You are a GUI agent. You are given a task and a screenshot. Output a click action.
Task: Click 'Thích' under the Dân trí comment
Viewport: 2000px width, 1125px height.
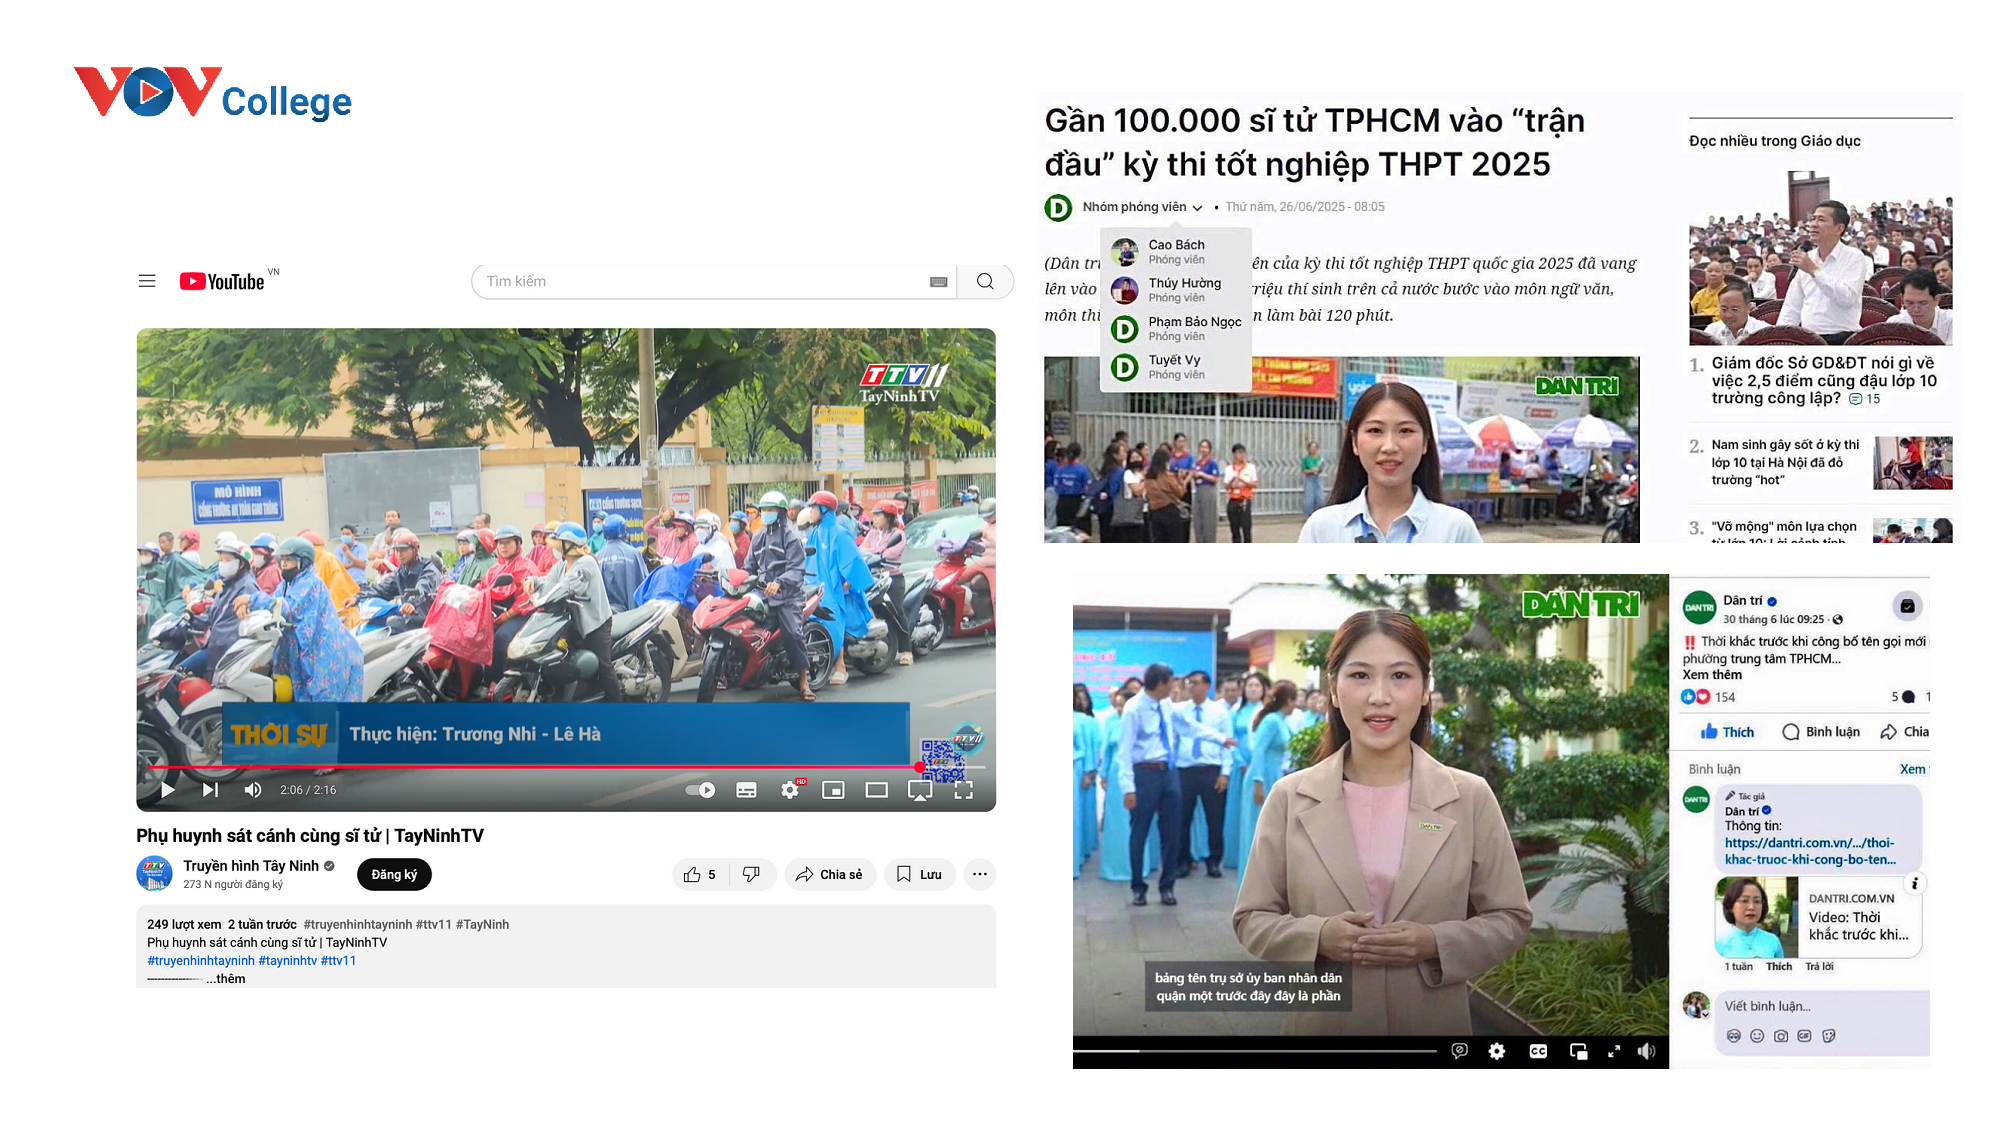coord(1779,967)
